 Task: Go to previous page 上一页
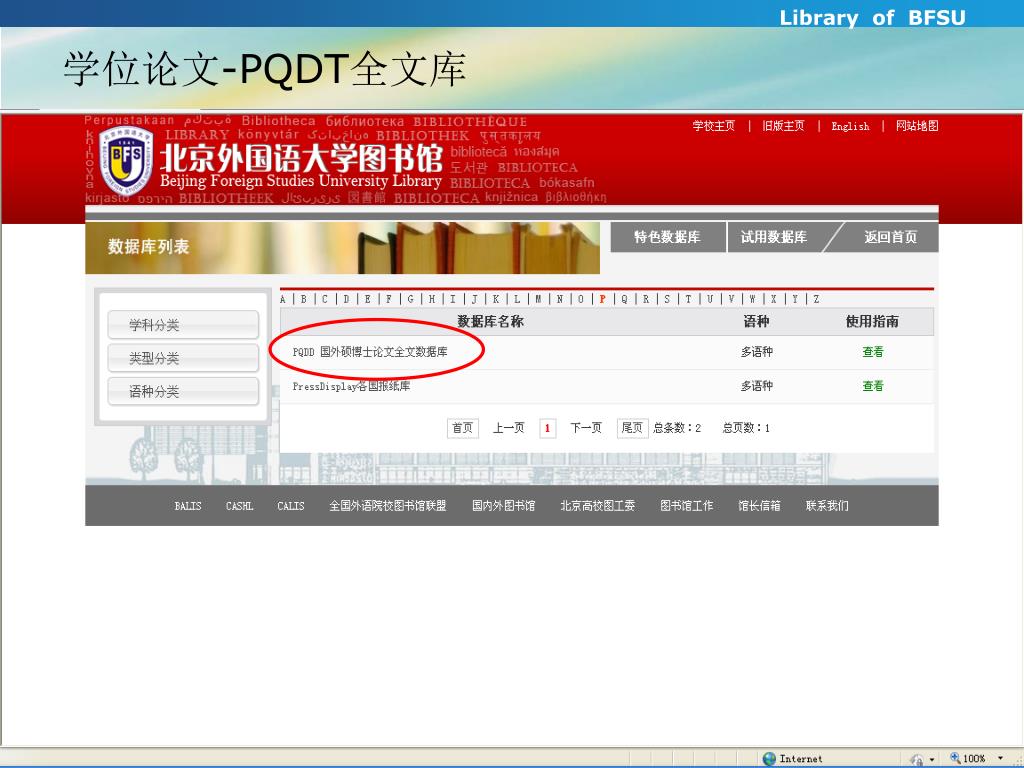point(509,428)
